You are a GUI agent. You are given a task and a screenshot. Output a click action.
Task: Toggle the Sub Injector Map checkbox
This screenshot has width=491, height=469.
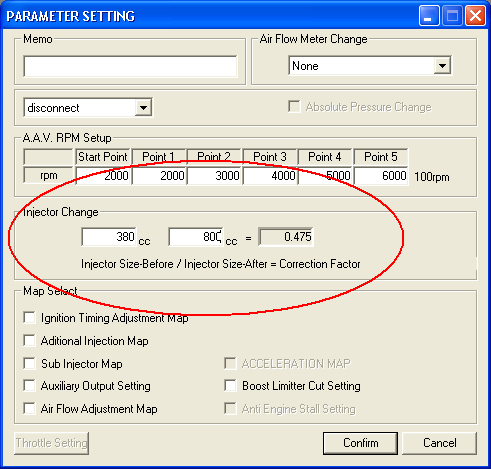pyautogui.click(x=30, y=363)
